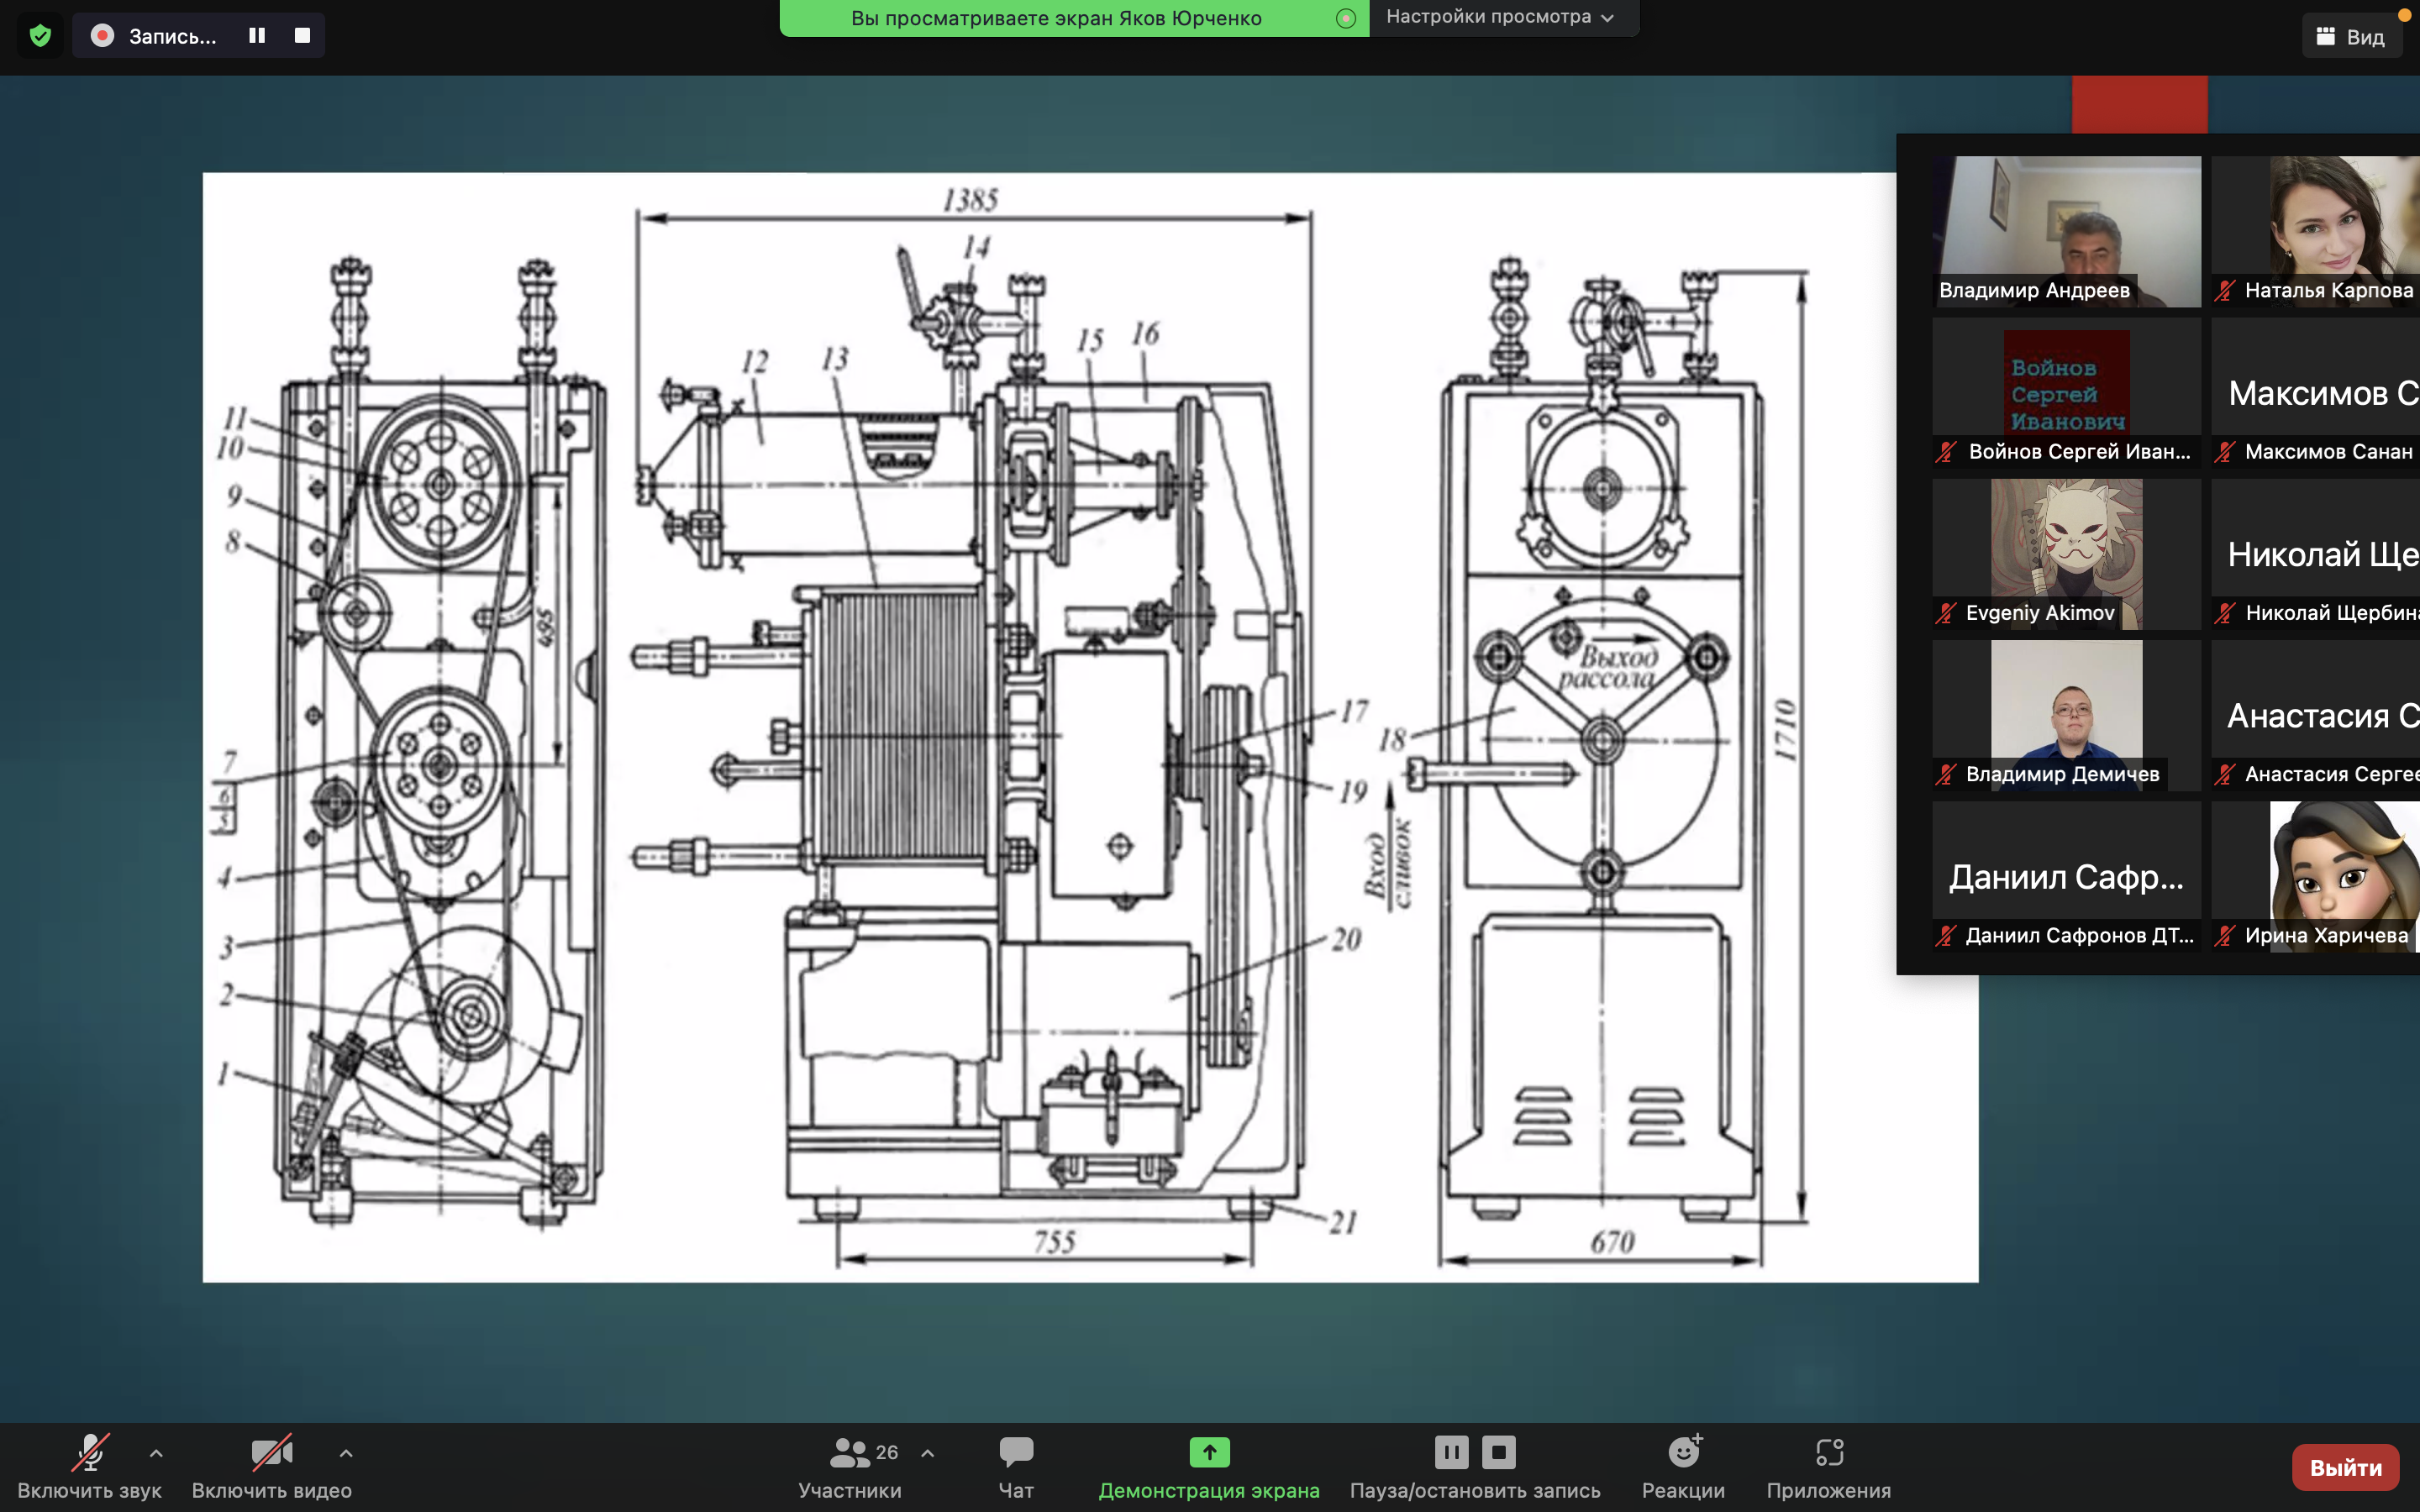Toggle camera with Включить видео
This screenshot has height=1512, width=2420.
pyautogui.click(x=271, y=1466)
